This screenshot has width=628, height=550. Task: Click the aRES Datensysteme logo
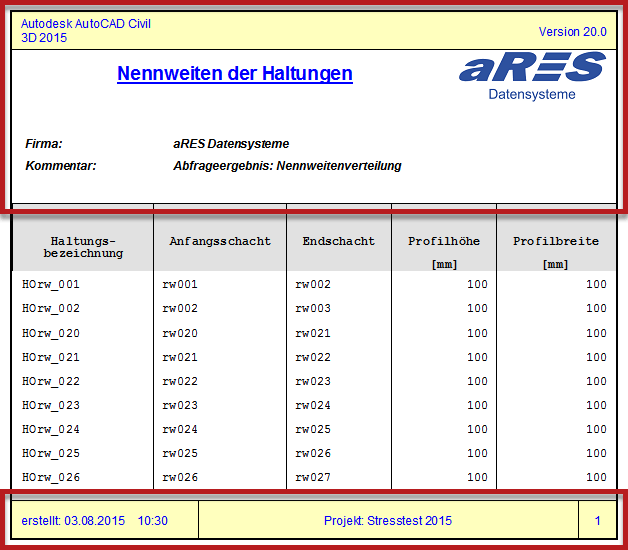(x=532, y=76)
